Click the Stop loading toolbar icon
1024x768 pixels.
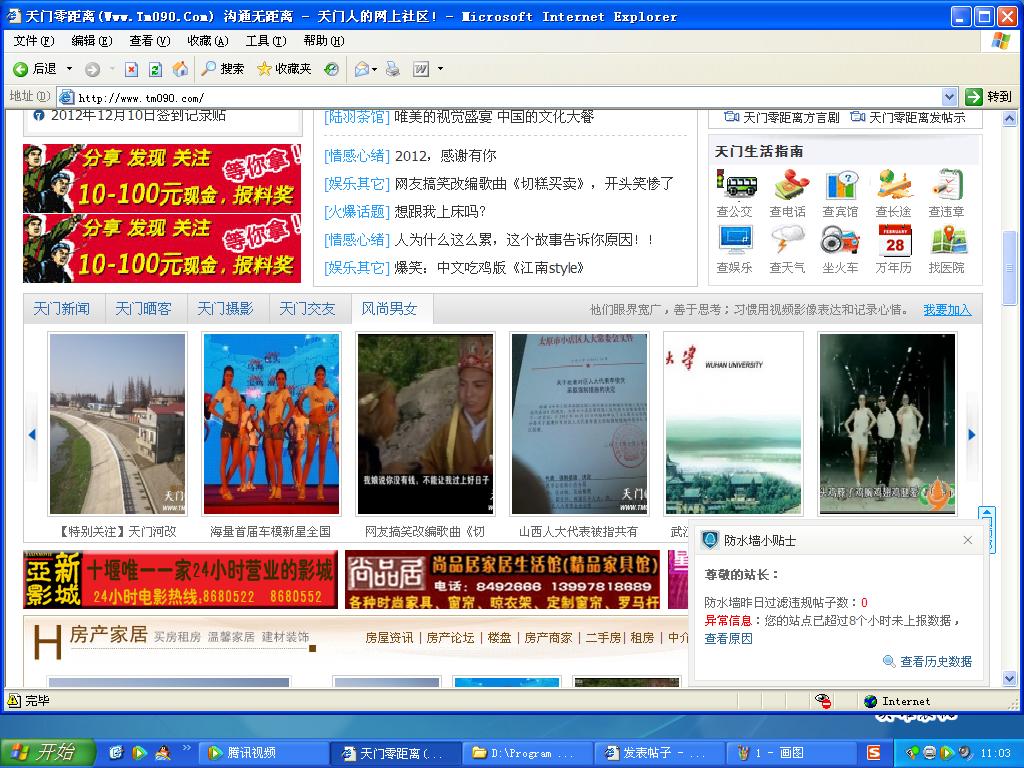(131, 69)
